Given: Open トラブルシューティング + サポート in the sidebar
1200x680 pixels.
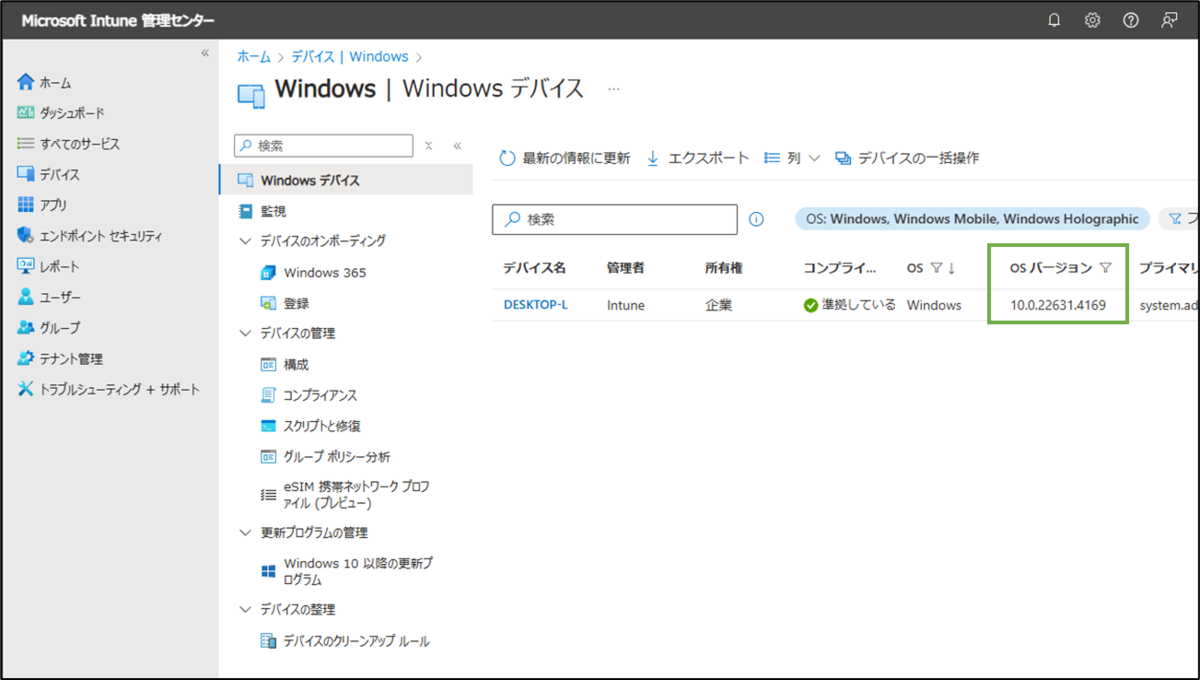Looking at the screenshot, I should pos(108,389).
